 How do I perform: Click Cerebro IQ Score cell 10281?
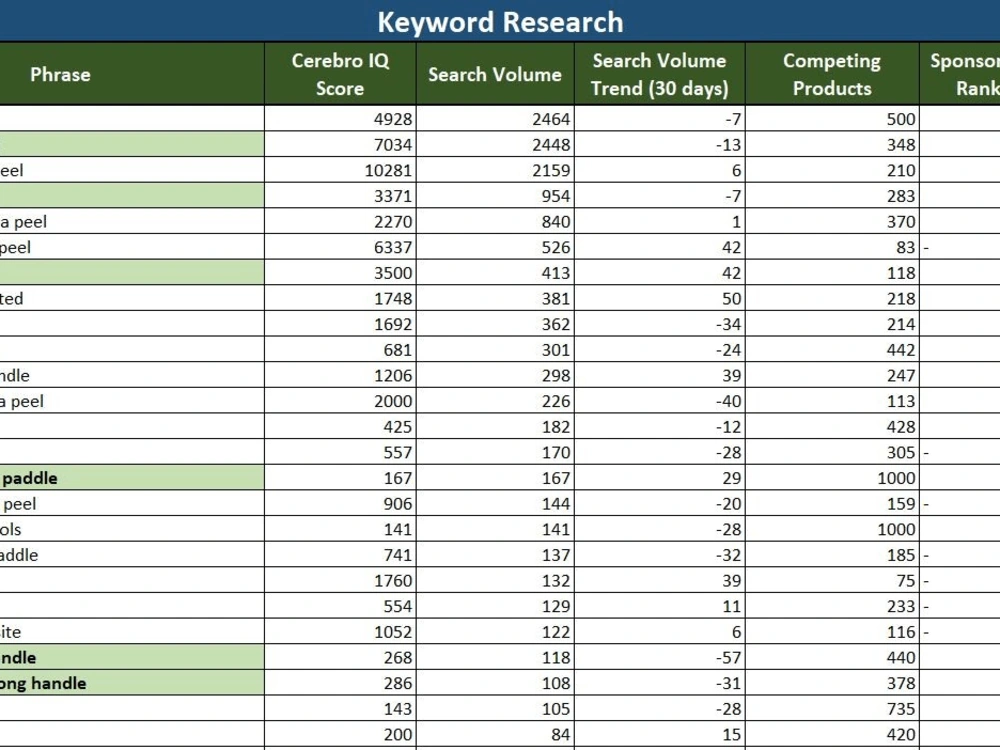[340, 170]
